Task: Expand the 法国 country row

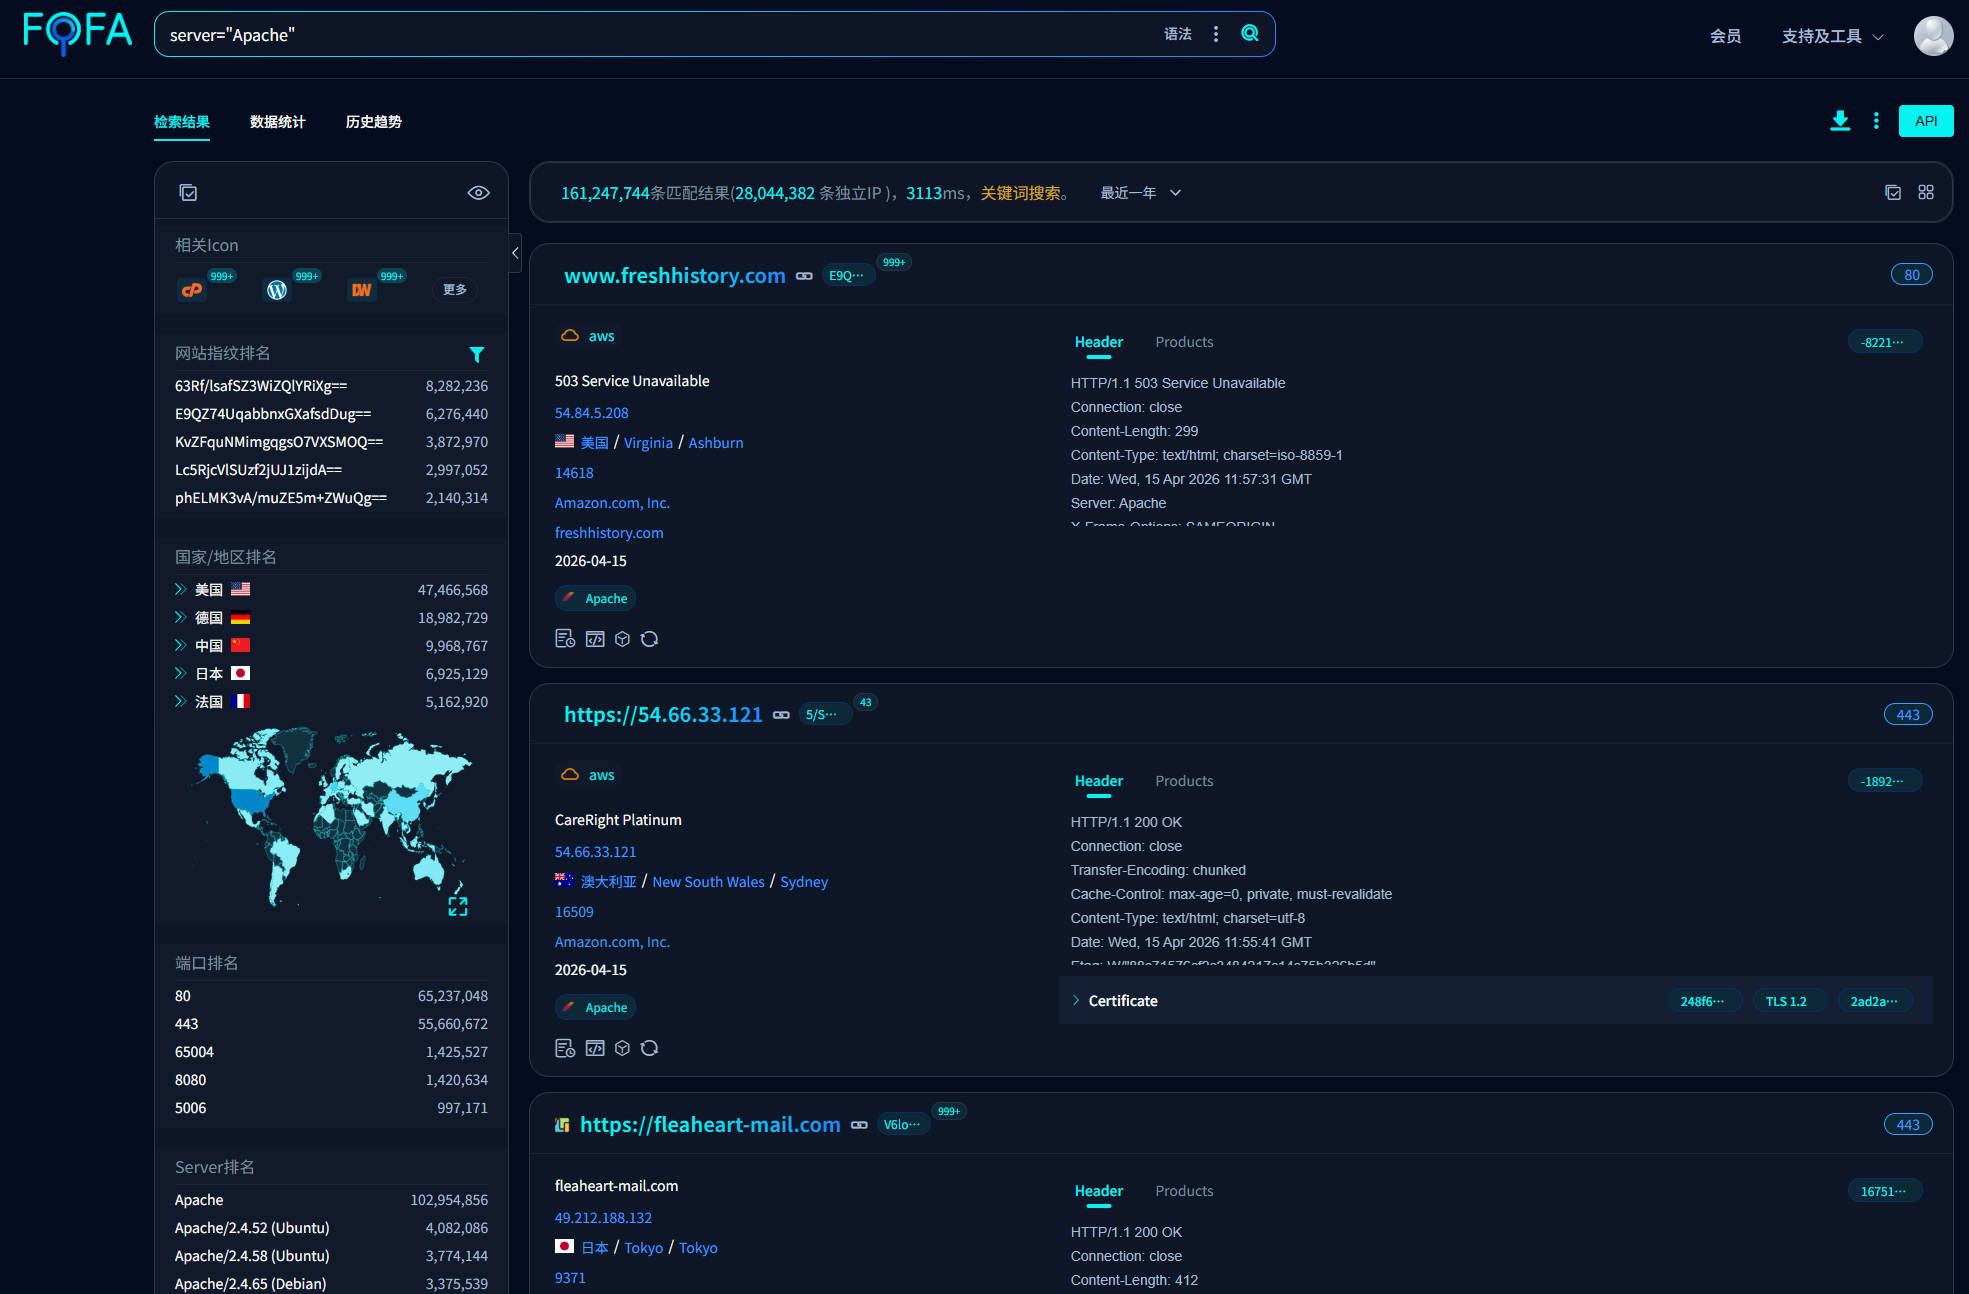Action: click(x=181, y=701)
